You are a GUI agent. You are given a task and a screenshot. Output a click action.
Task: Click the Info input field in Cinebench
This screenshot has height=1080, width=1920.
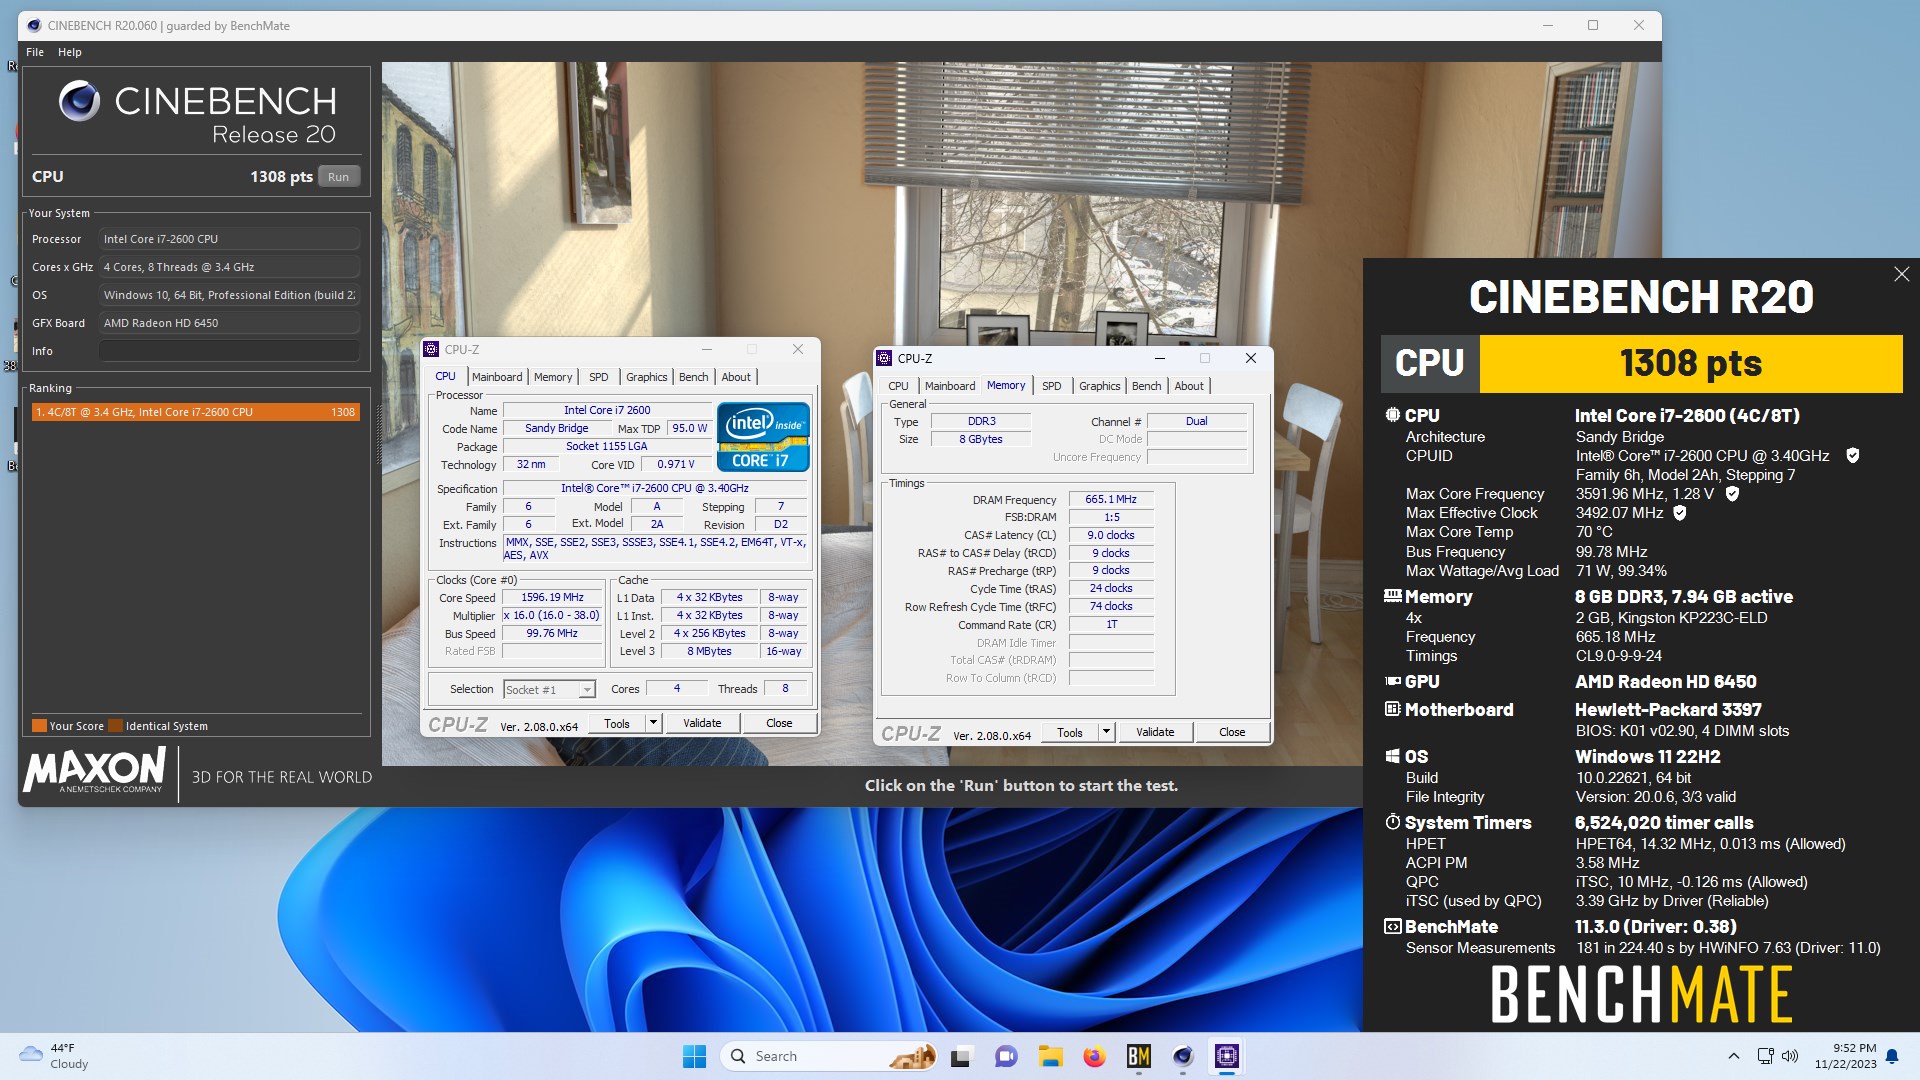pos(229,351)
